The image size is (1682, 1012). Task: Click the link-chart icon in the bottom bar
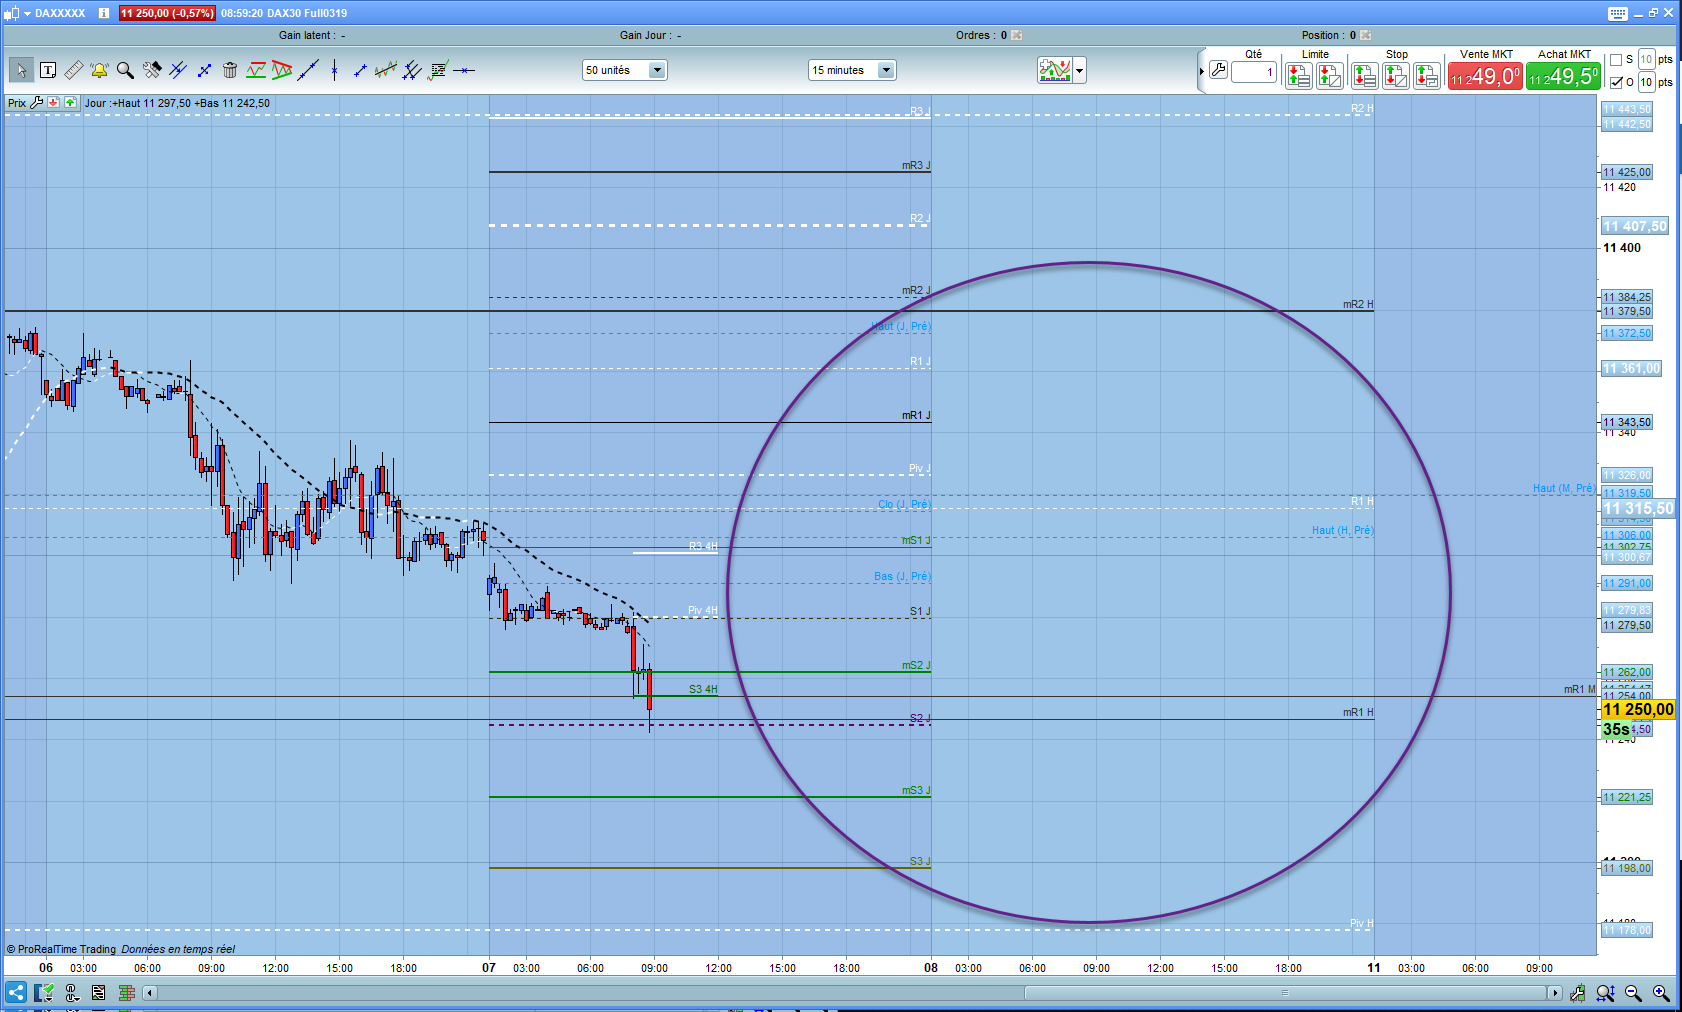pos(72,993)
